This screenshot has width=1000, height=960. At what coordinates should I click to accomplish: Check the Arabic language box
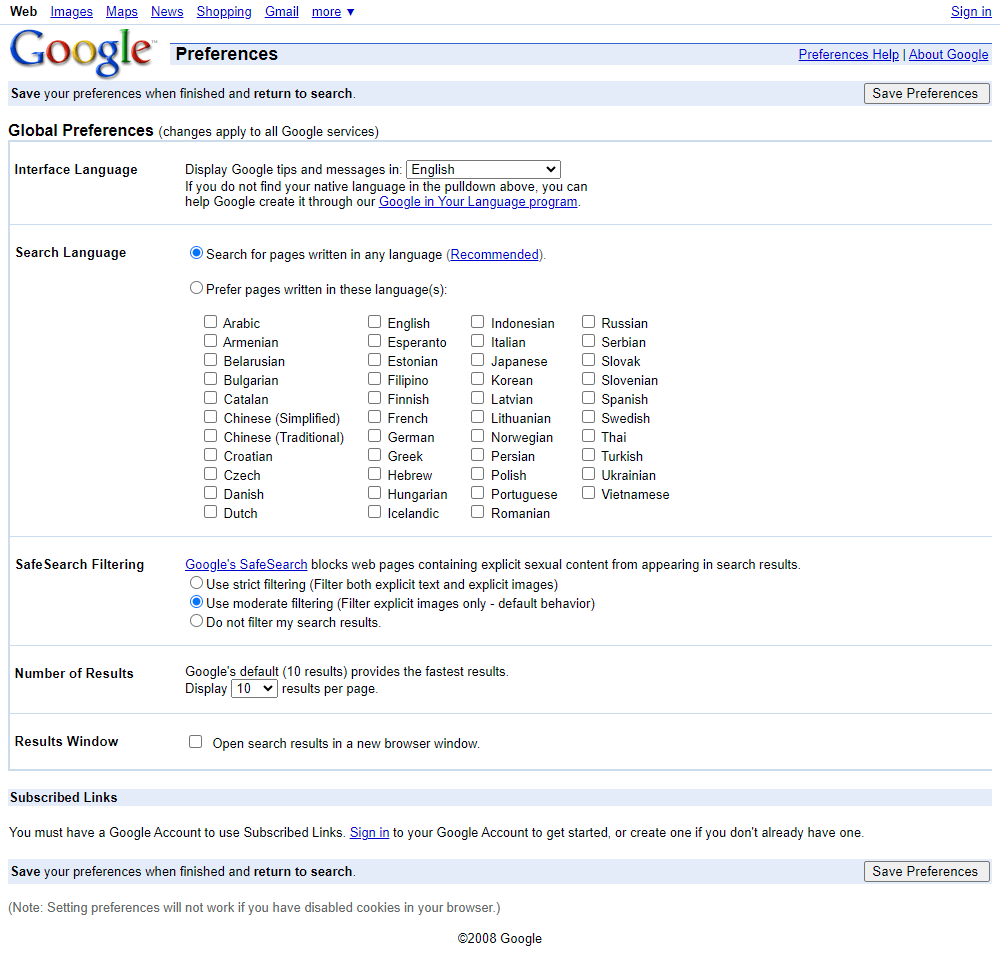210,321
